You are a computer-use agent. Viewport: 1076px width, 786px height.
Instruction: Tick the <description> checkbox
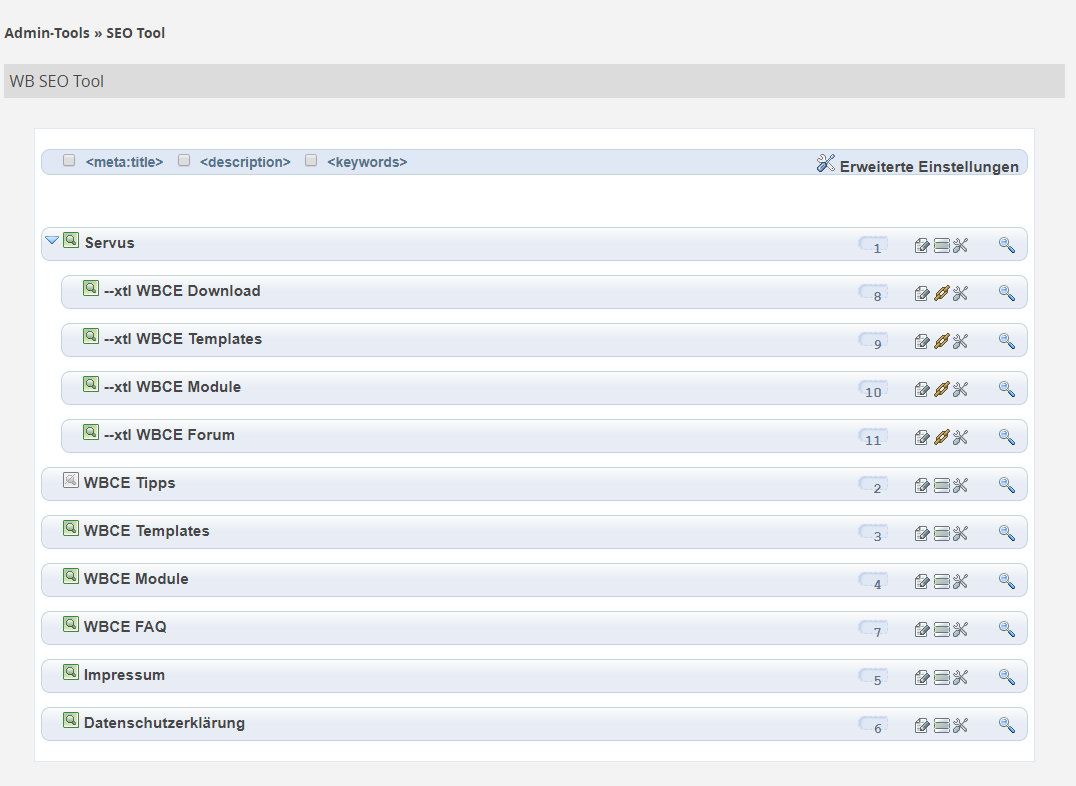(x=184, y=160)
